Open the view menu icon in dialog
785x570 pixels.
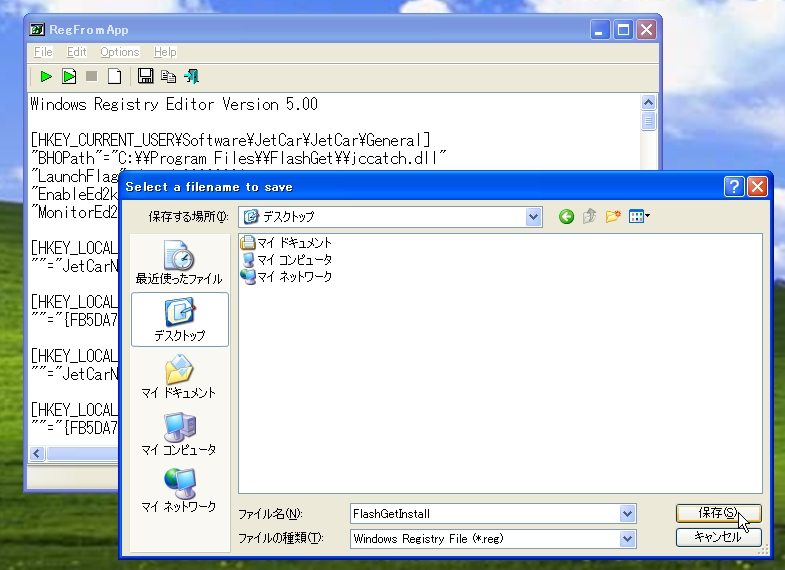pyautogui.click(x=639, y=217)
